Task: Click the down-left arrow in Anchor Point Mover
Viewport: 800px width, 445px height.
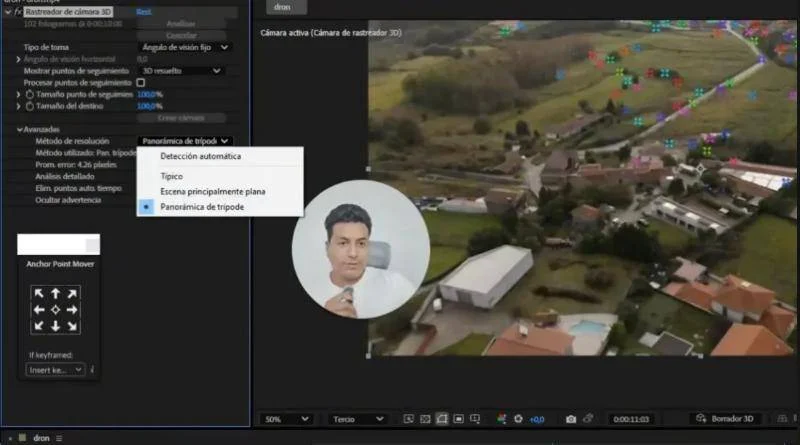Action: click(39, 326)
